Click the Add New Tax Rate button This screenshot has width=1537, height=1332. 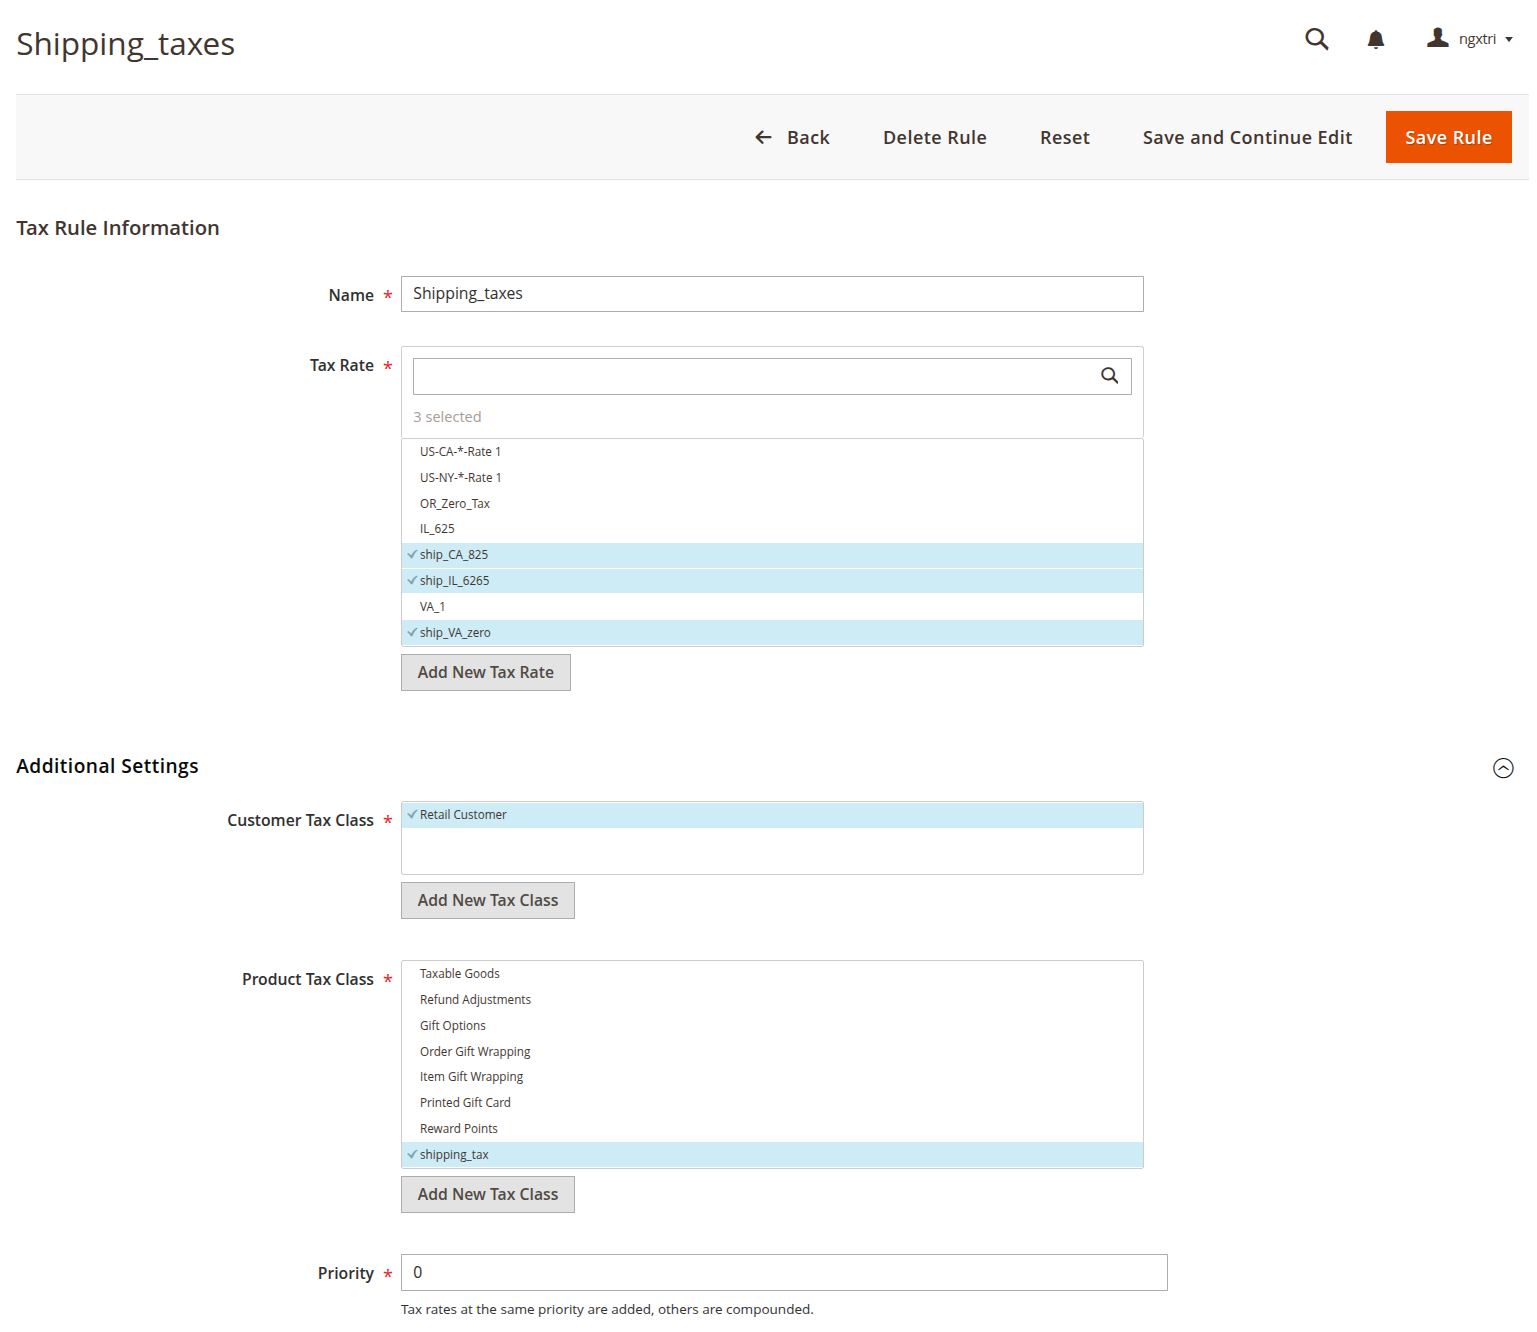[485, 673]
